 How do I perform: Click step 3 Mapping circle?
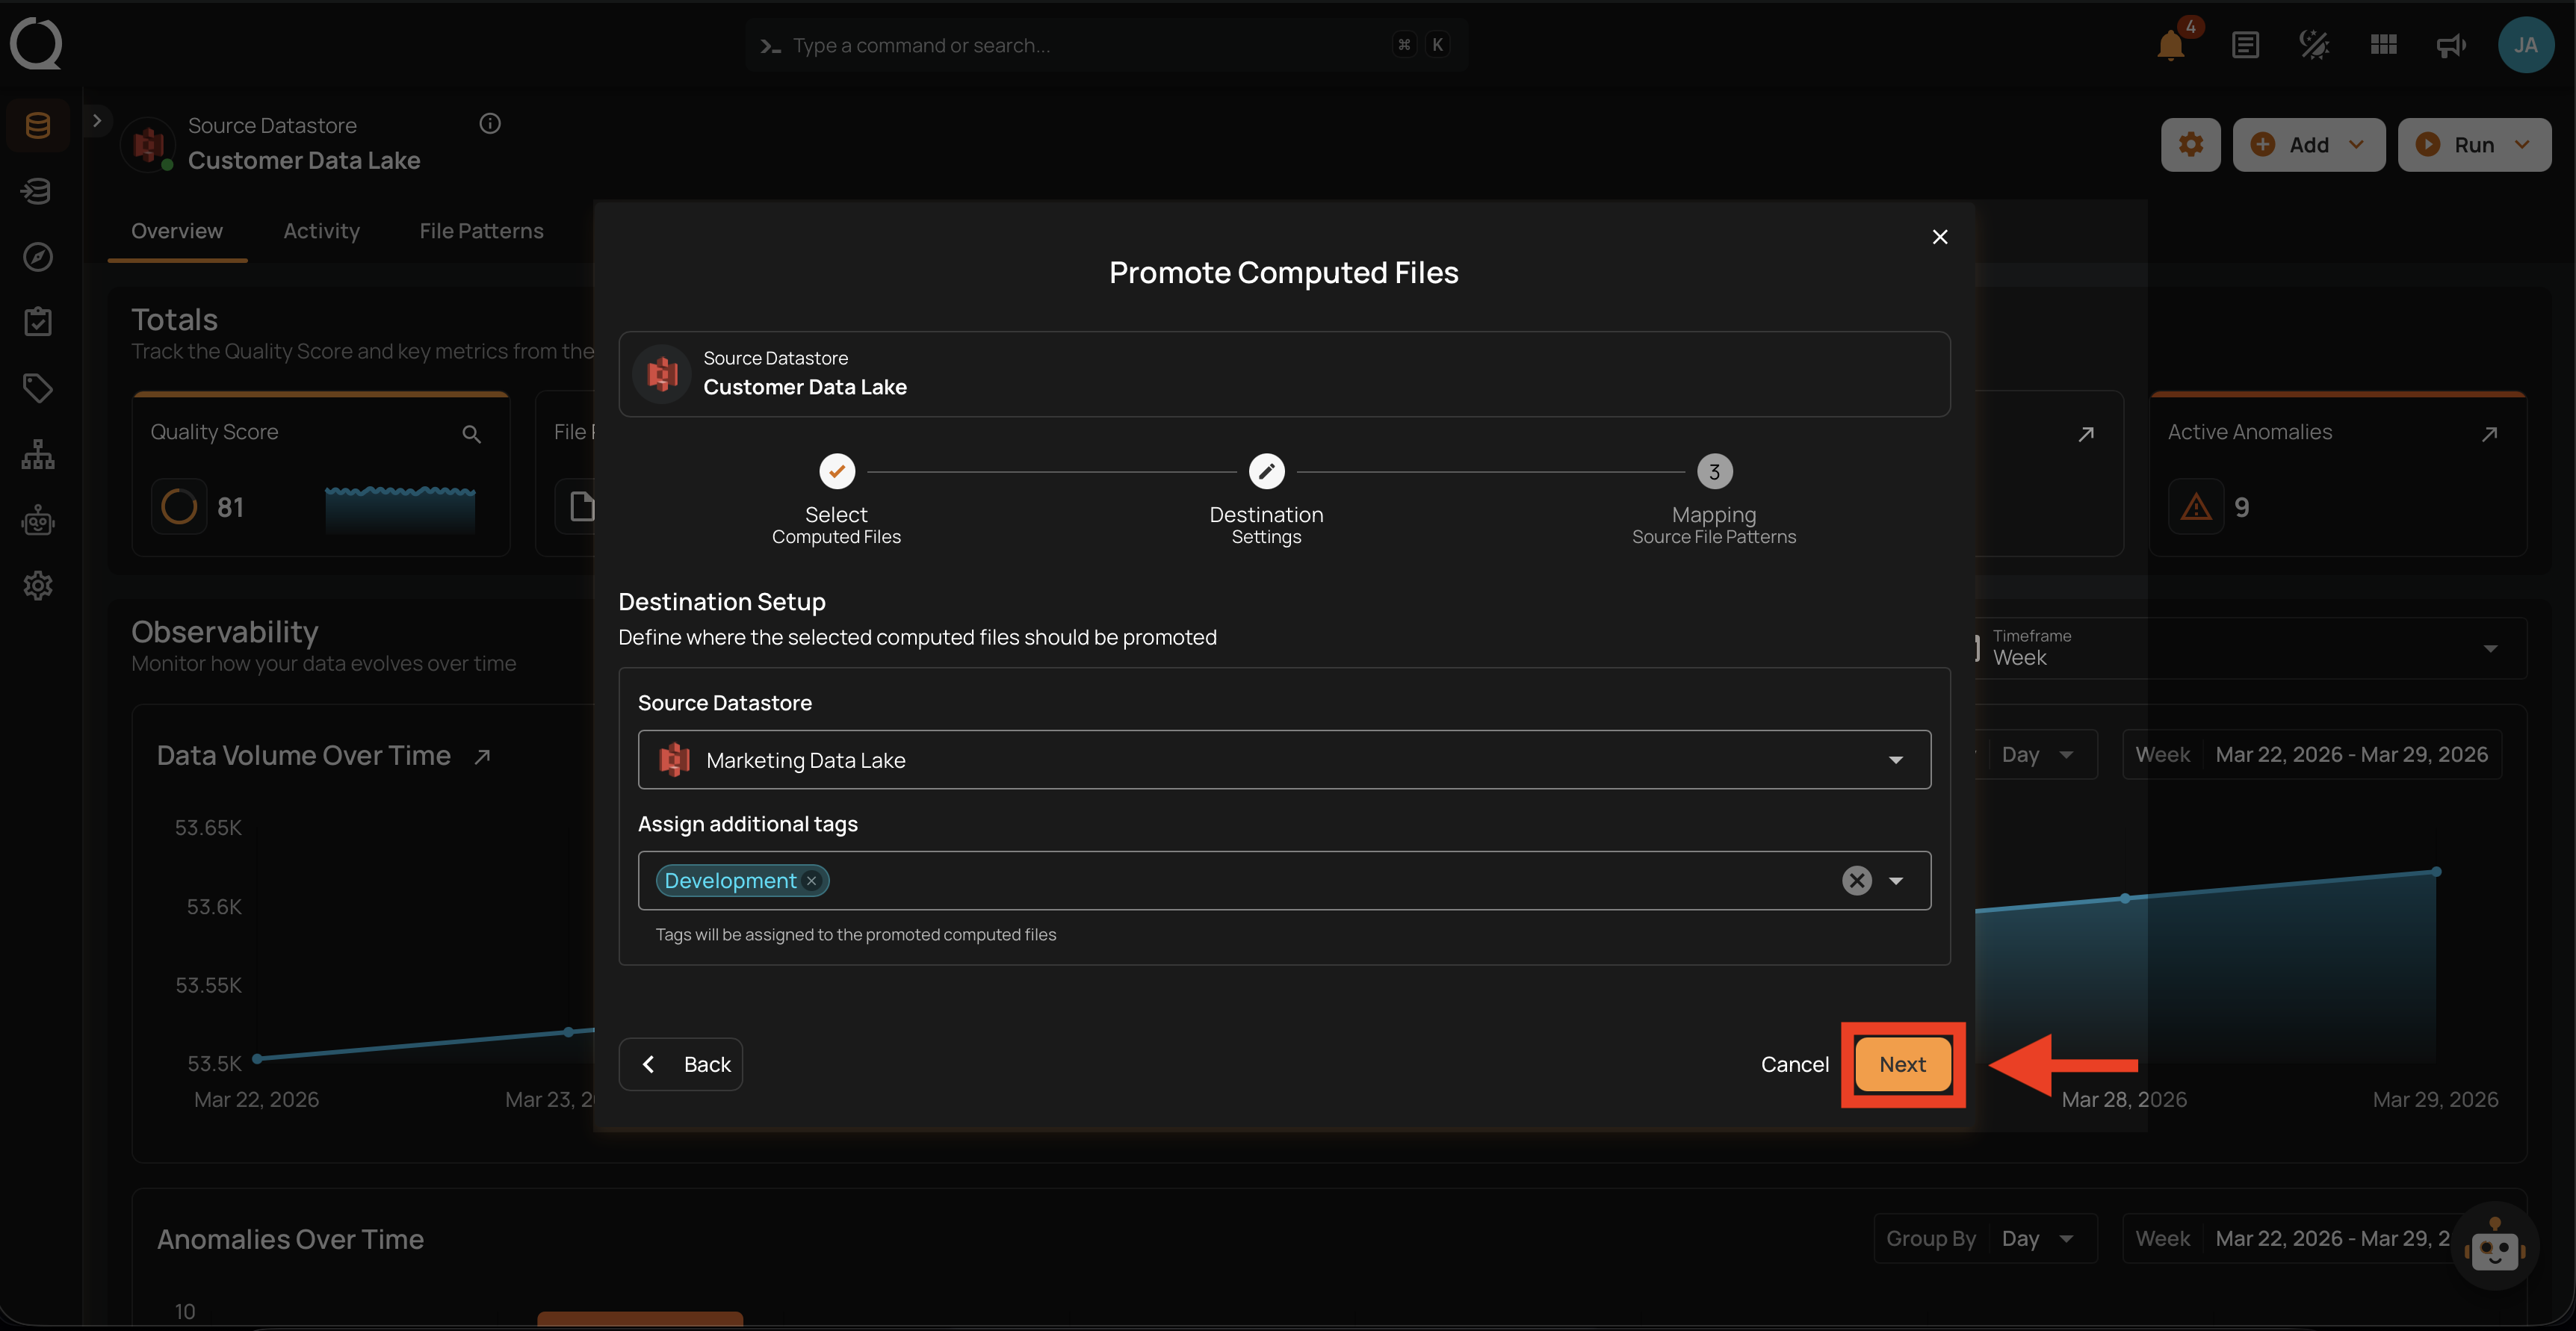point(1714,471)
